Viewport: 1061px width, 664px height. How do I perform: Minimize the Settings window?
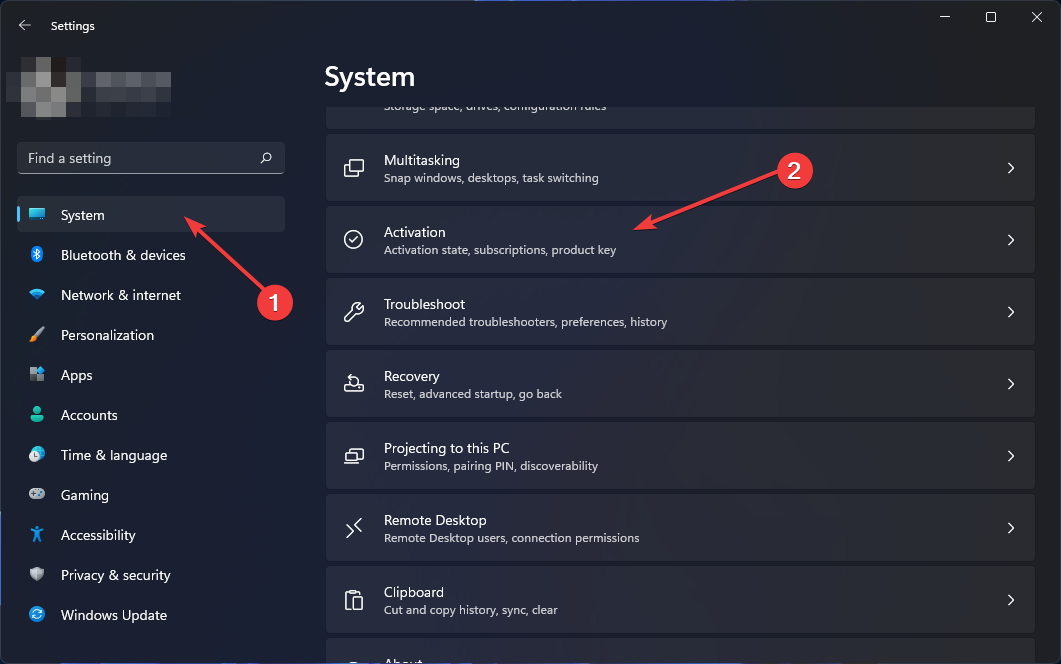[x=945, y=17]
